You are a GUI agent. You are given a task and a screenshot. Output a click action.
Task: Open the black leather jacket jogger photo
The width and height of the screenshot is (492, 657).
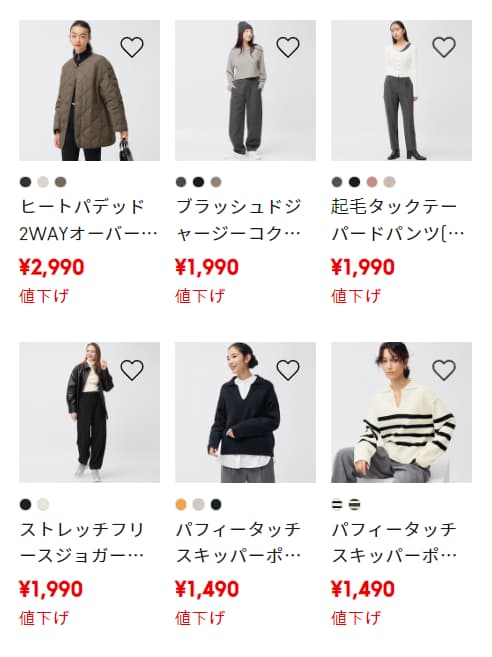coord(89,412)
